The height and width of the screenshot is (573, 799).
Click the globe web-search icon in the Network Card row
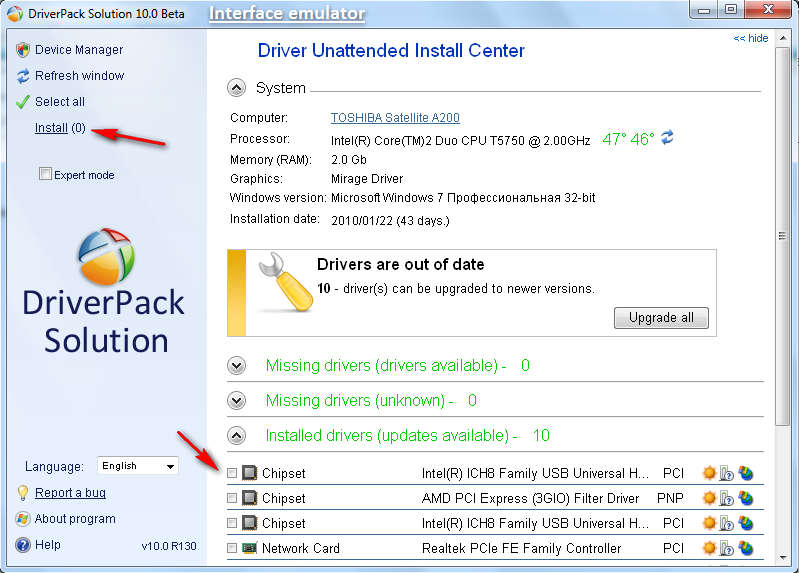pos(745,548)
